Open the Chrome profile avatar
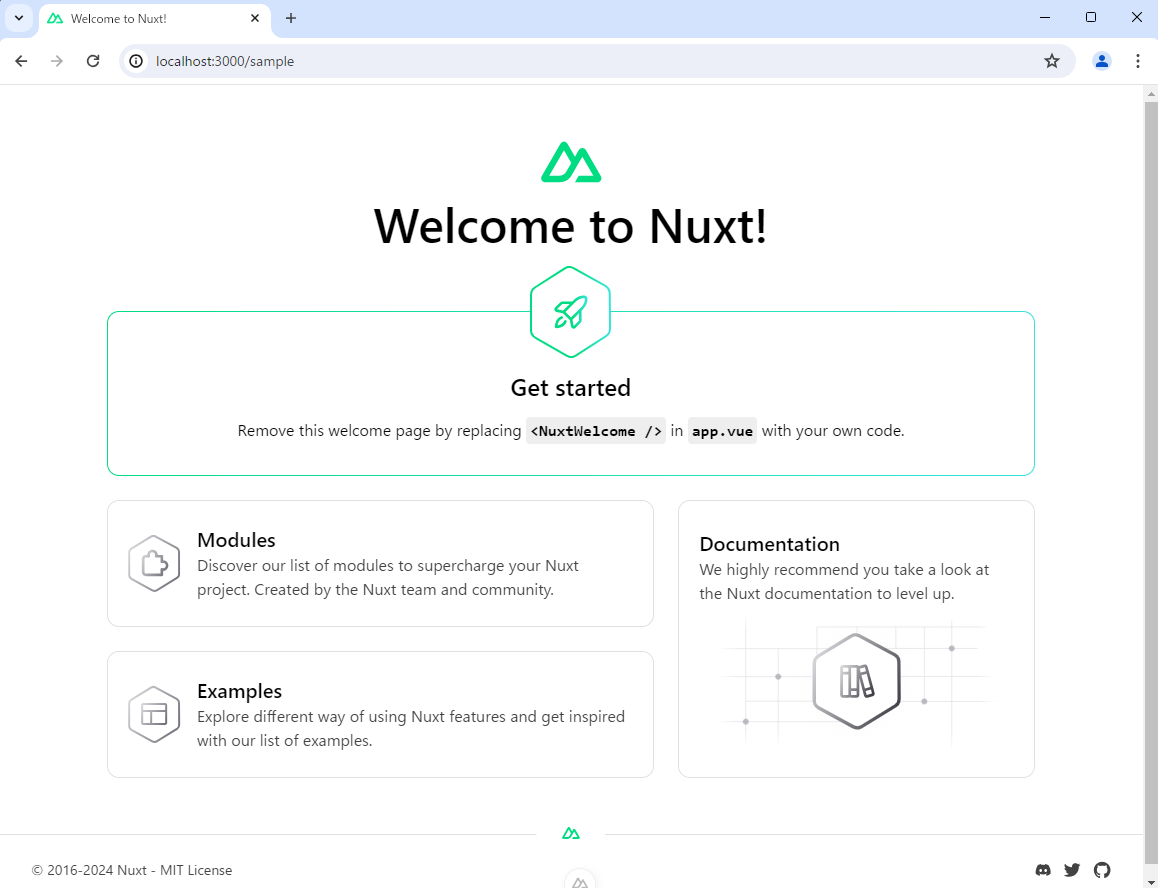Screen dimensions: 1158x888 [1101, 61]
